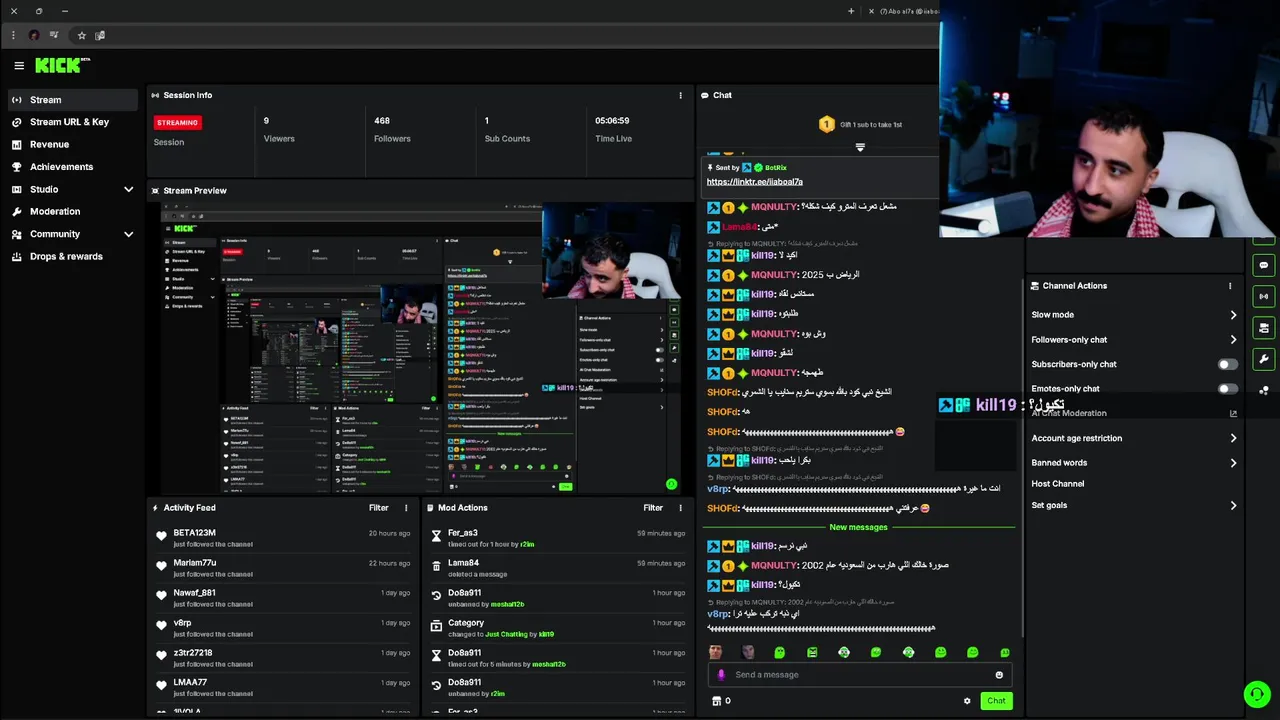The image size is (1280, 720).
Task: Click the channel actions icon in right toolbar
Action: (1264, 328)
